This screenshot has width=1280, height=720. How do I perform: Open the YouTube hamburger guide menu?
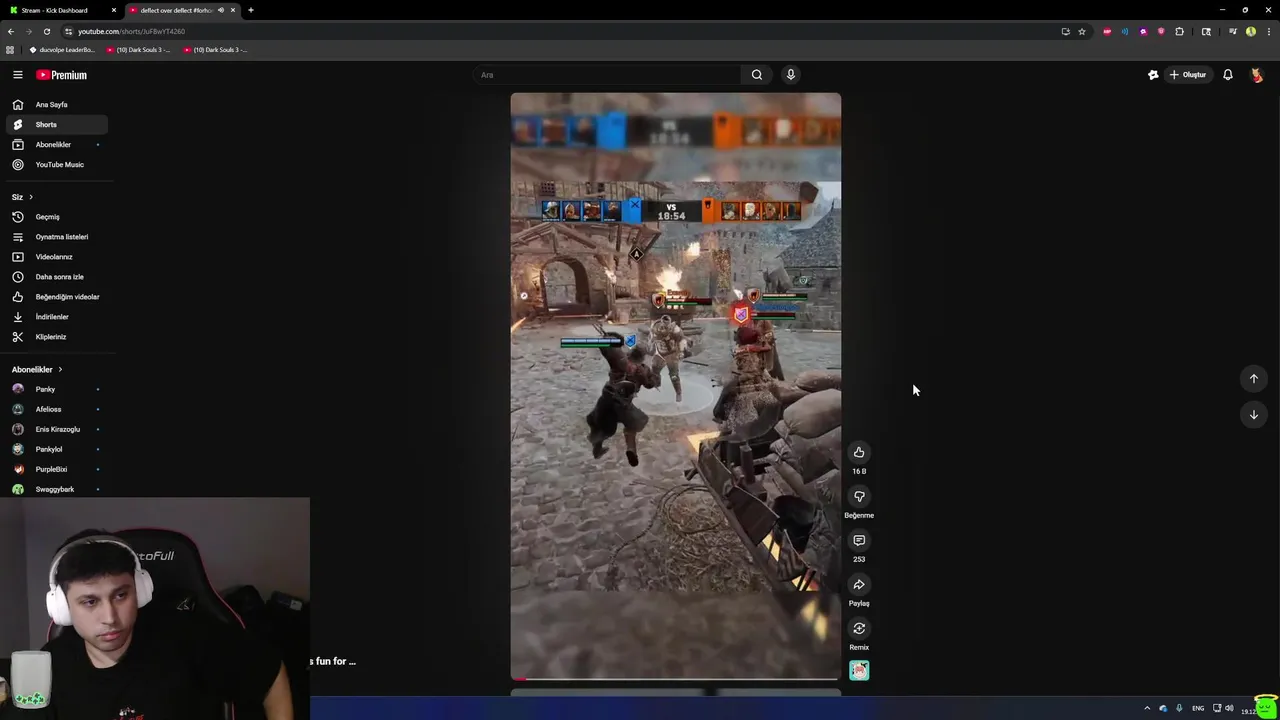(x=17, y=75)
